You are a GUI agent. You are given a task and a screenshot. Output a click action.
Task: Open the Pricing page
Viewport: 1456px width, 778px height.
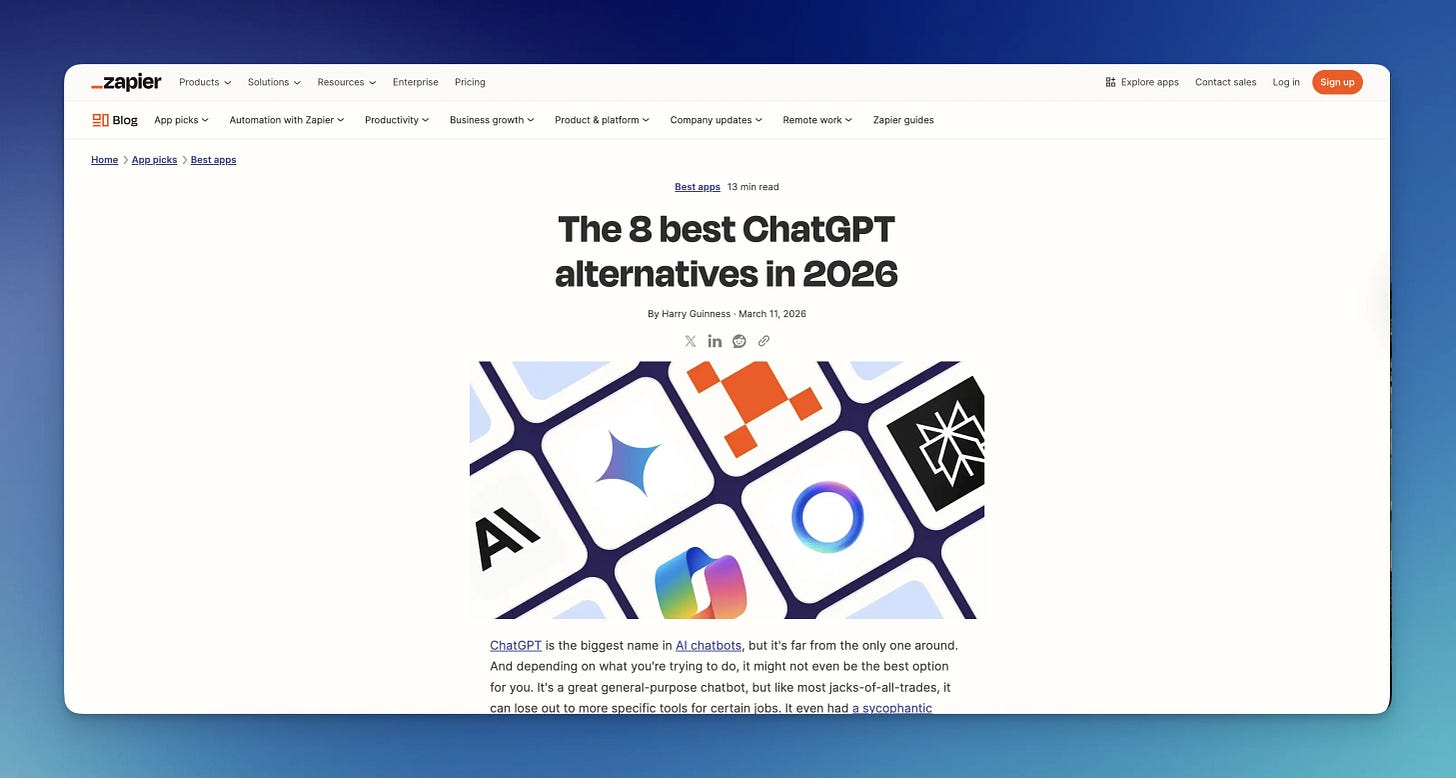coord(470,82)
